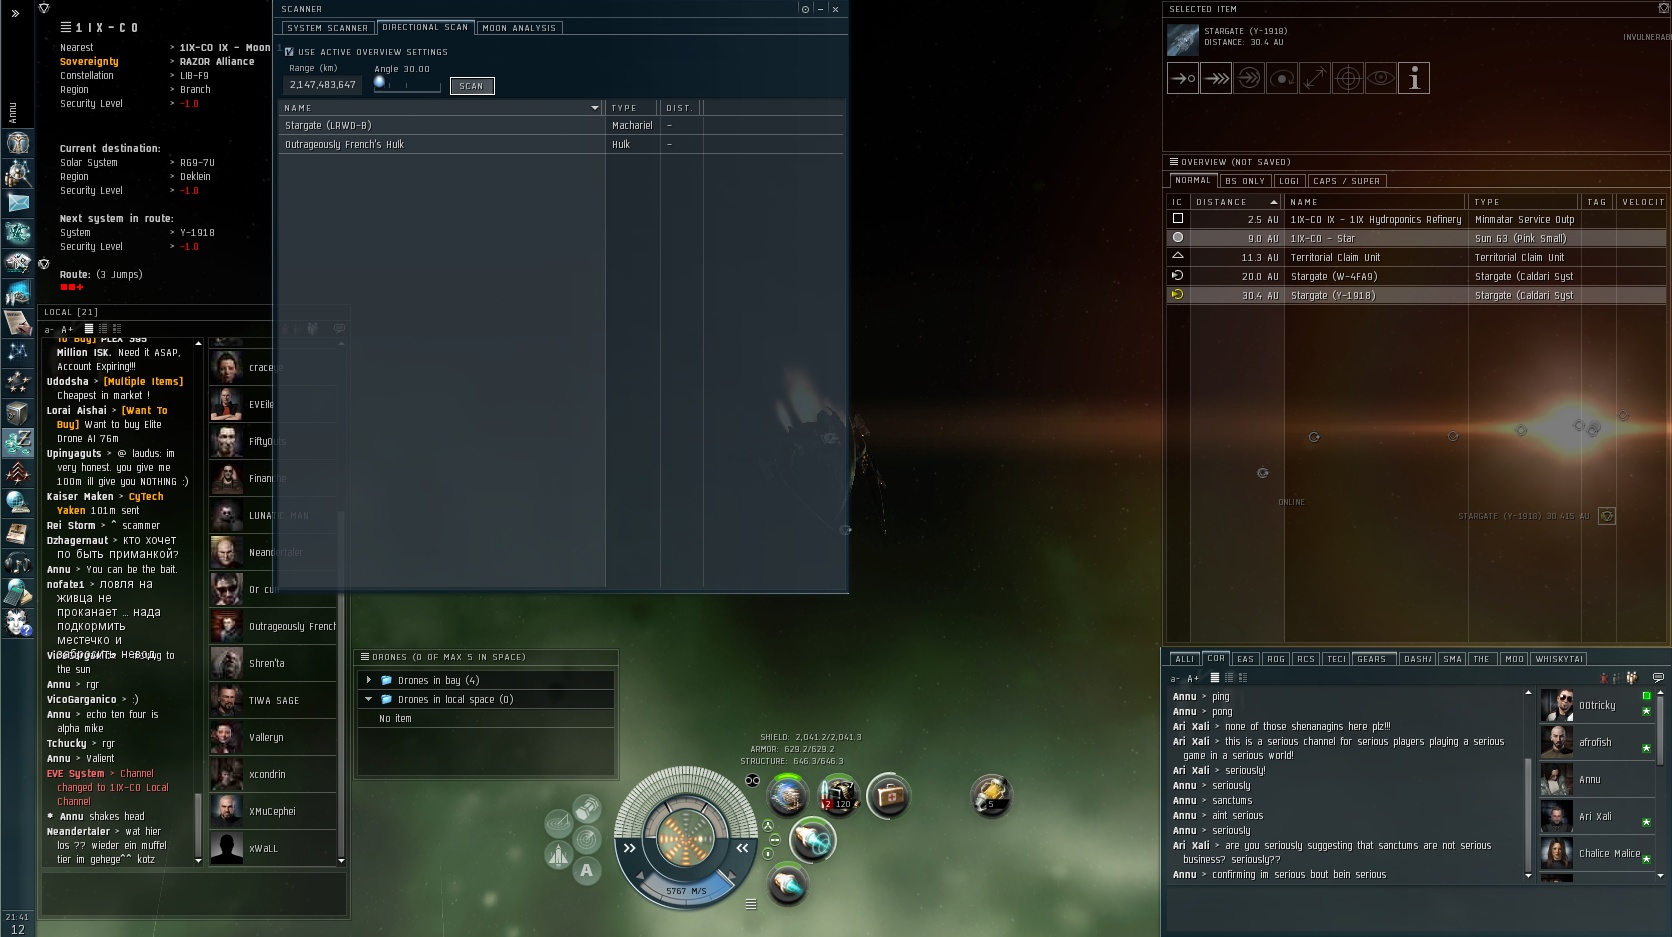Click the ship speed bar showing 5767 M/S
This screenshot has width=1672, height=937.
pyautogui.click(x=686, y=891)
